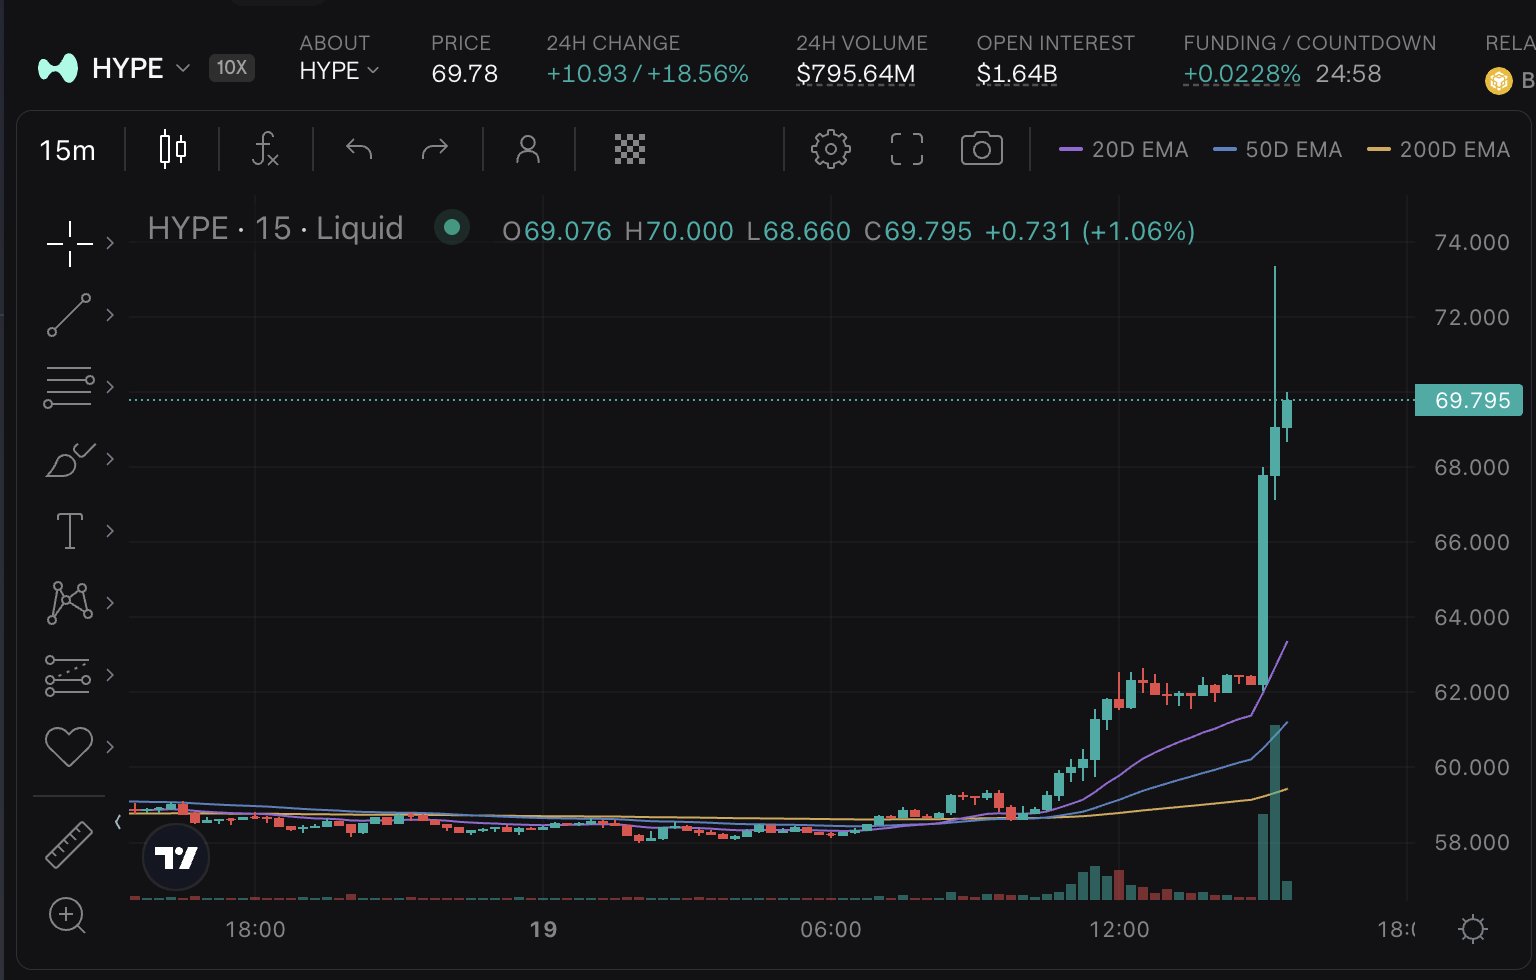Click the 24H volume $795.64M value
1536x980 pixels.
pyautogui.click(x=856, y=74)
